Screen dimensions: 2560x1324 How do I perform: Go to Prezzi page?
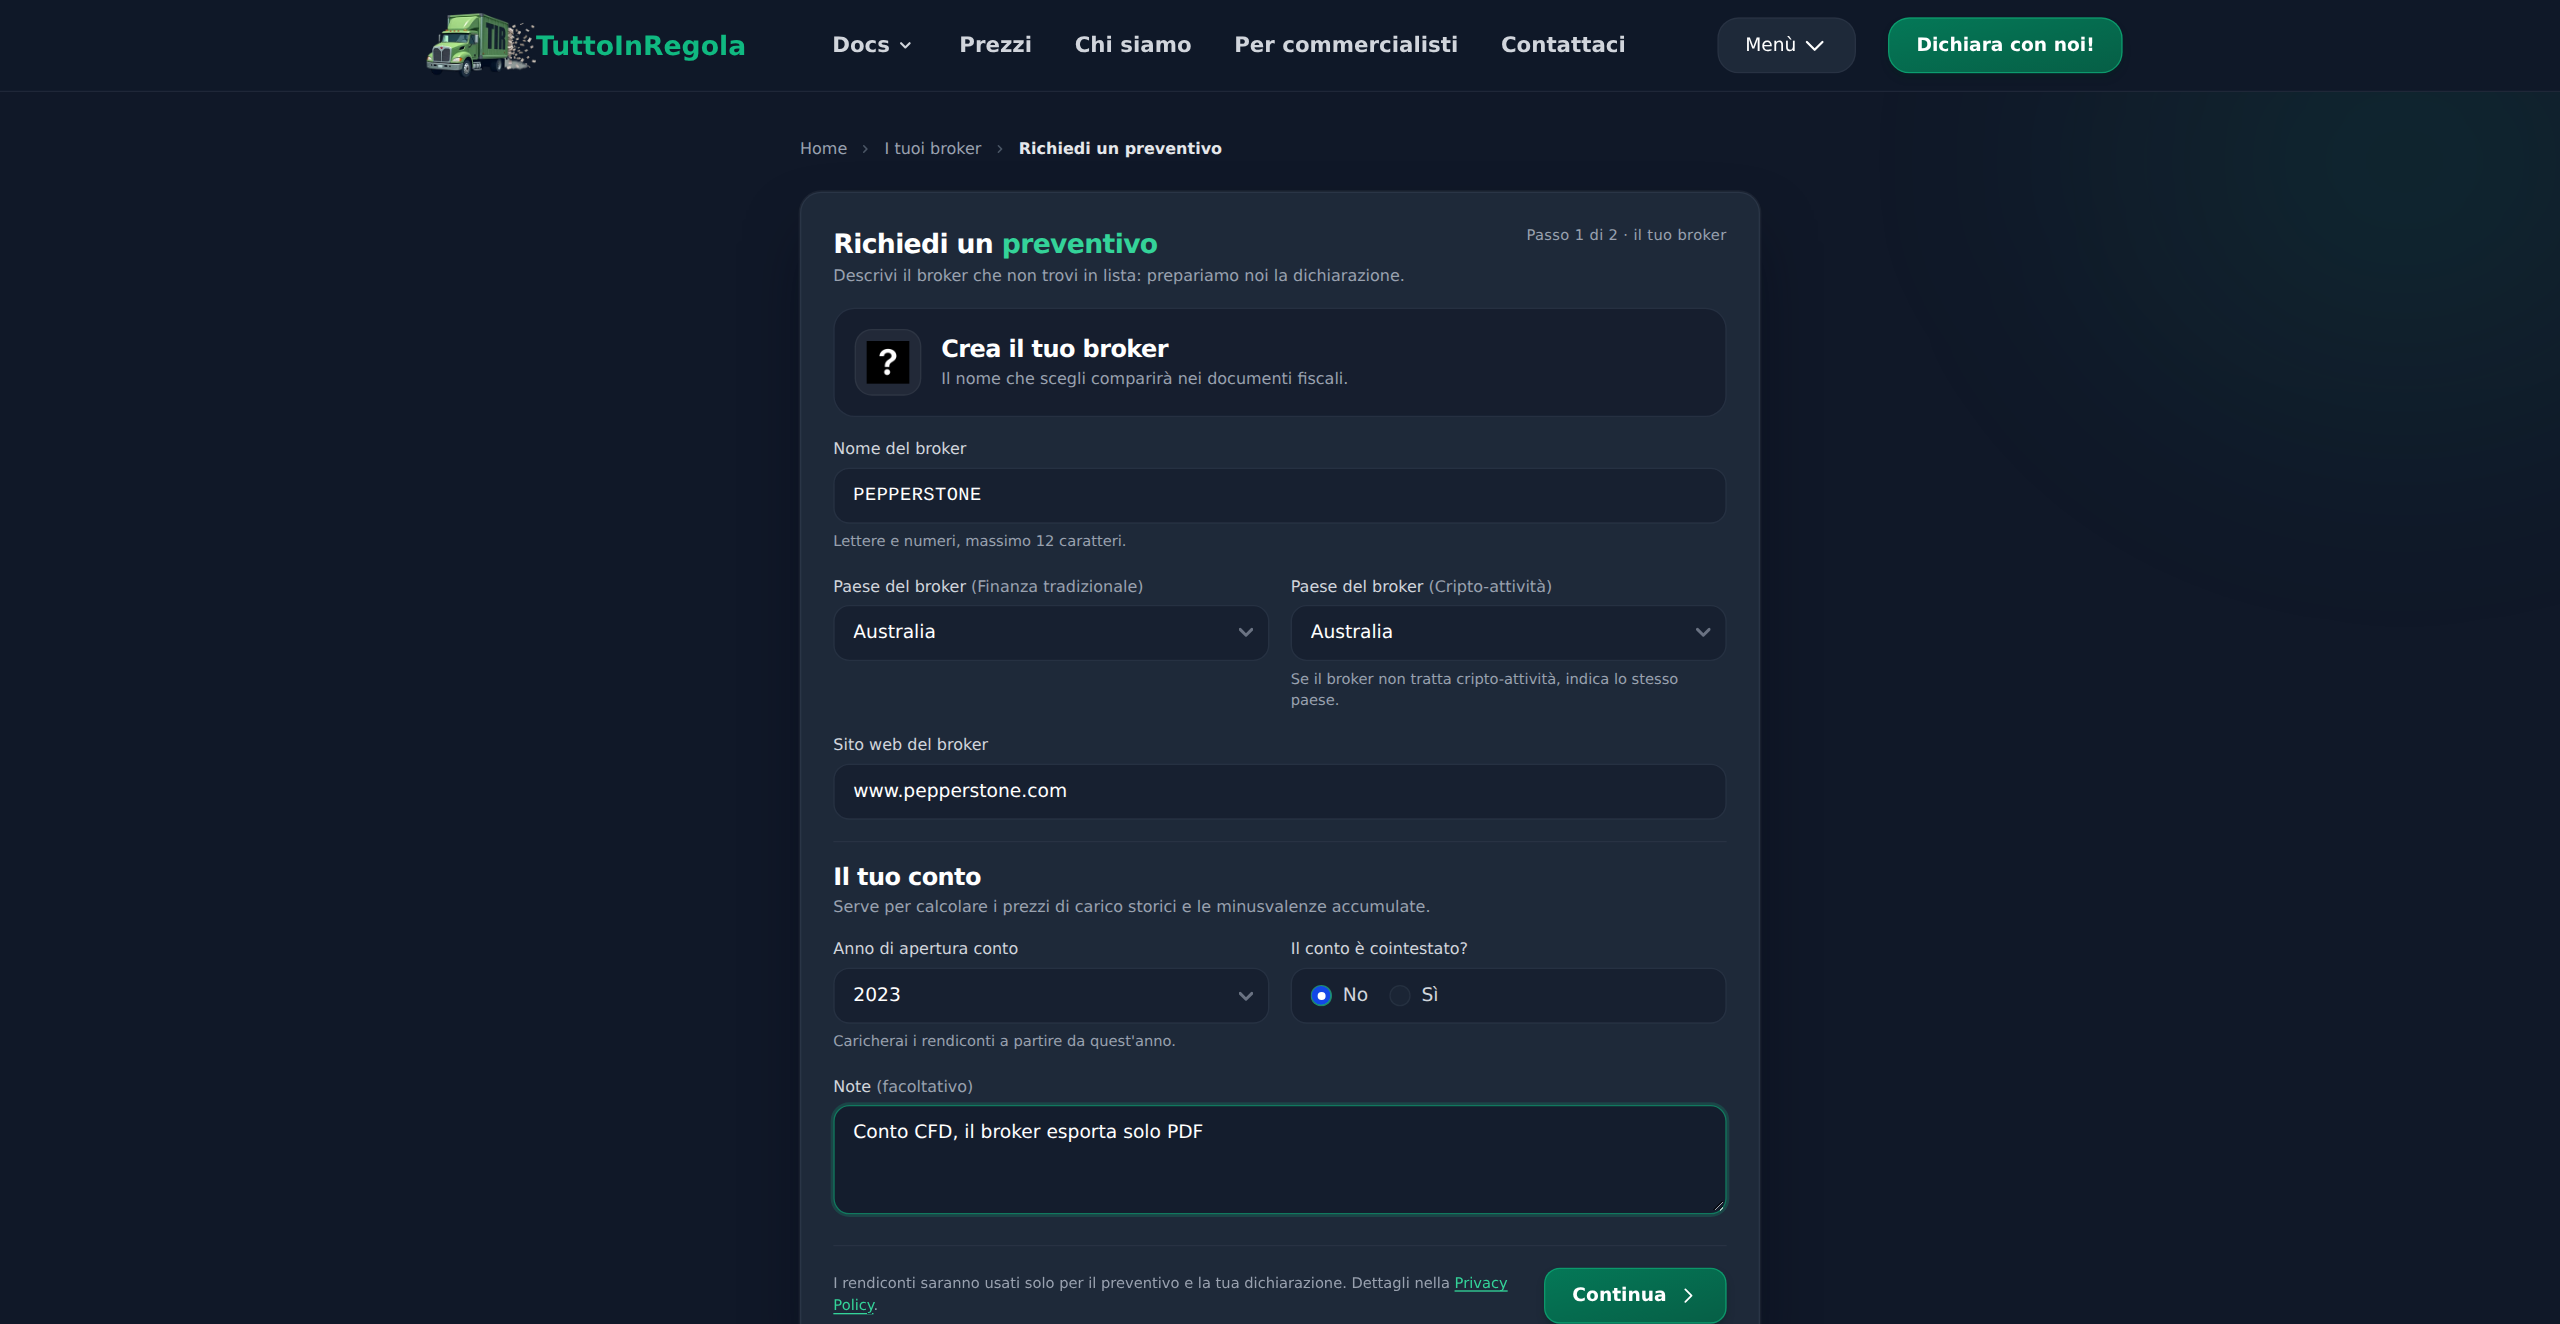point(995,45)
